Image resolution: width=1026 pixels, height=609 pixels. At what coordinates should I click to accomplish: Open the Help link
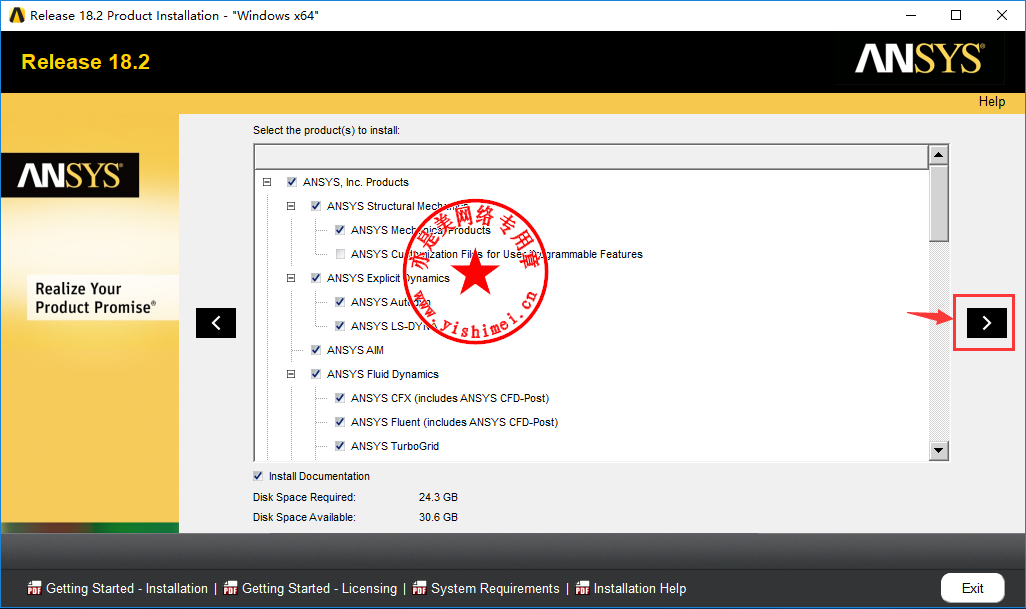pos(992,101)
